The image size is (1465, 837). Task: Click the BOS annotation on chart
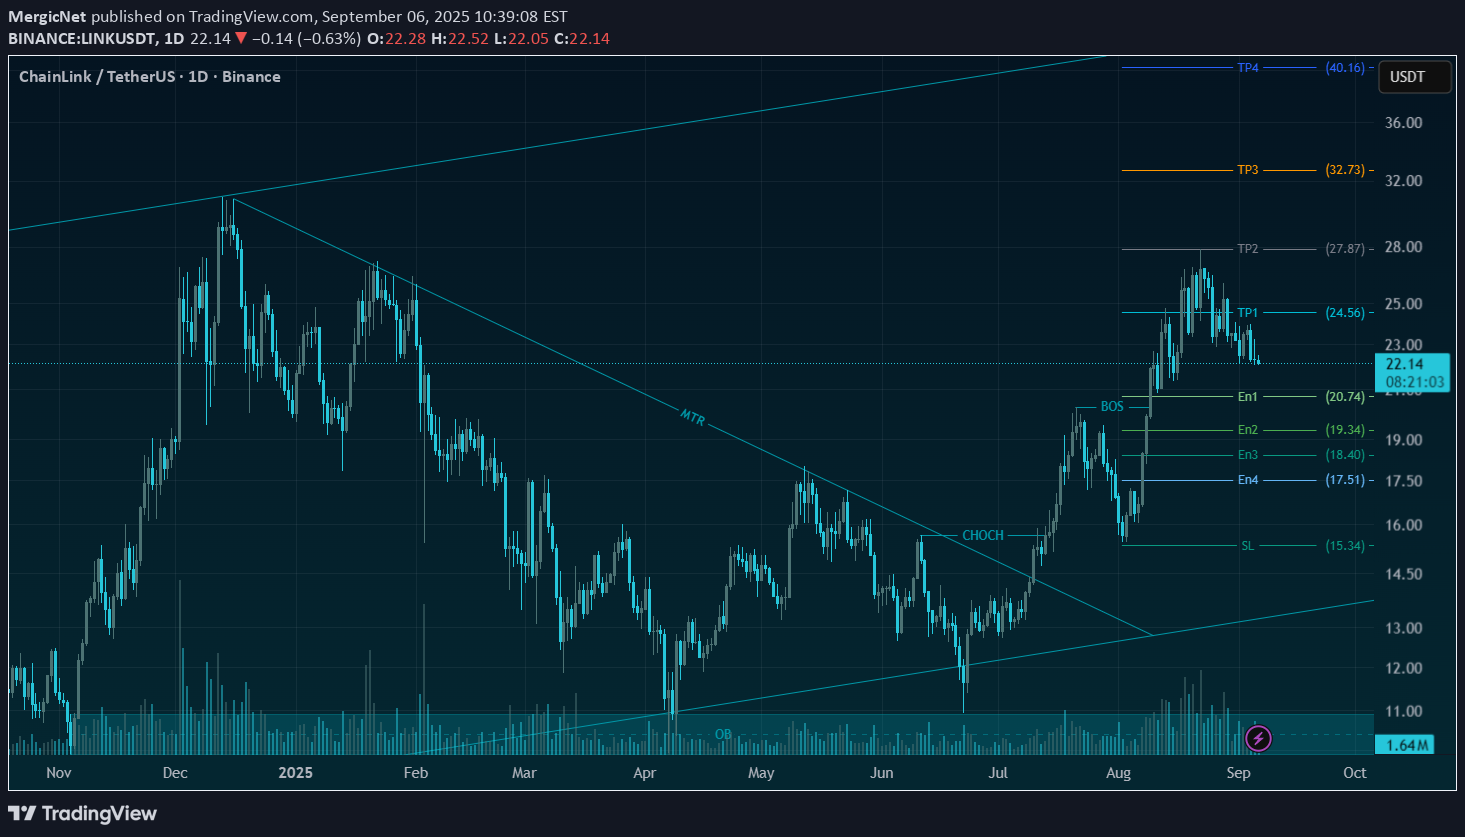tap(1112, 407)
